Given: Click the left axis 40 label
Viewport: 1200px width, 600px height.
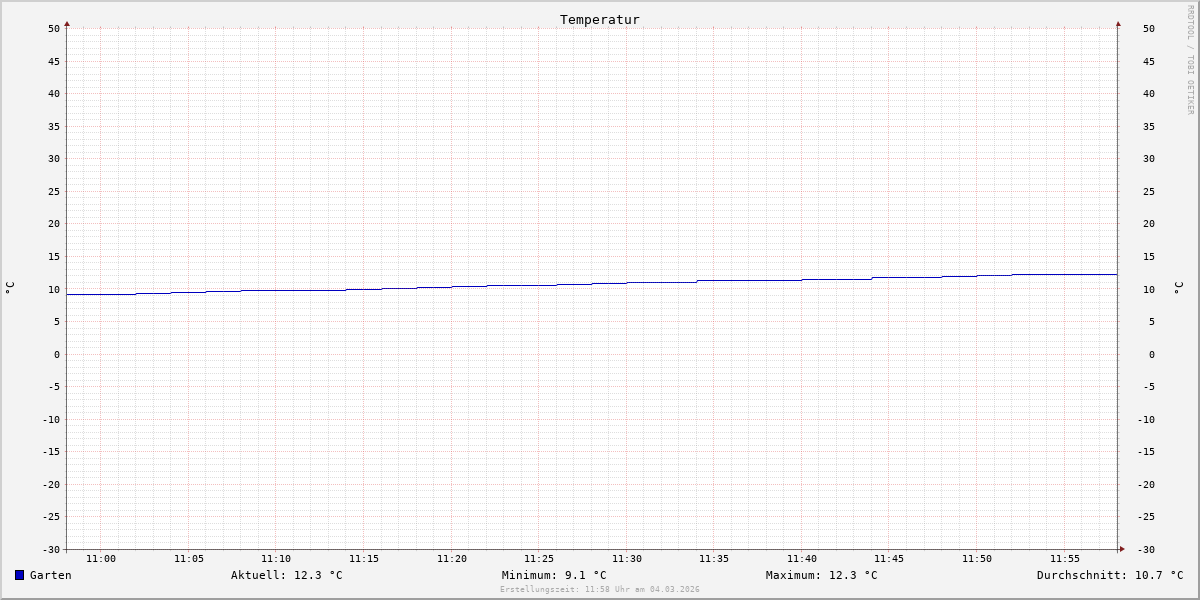Looking at the screenshot, I should (54, 94).
